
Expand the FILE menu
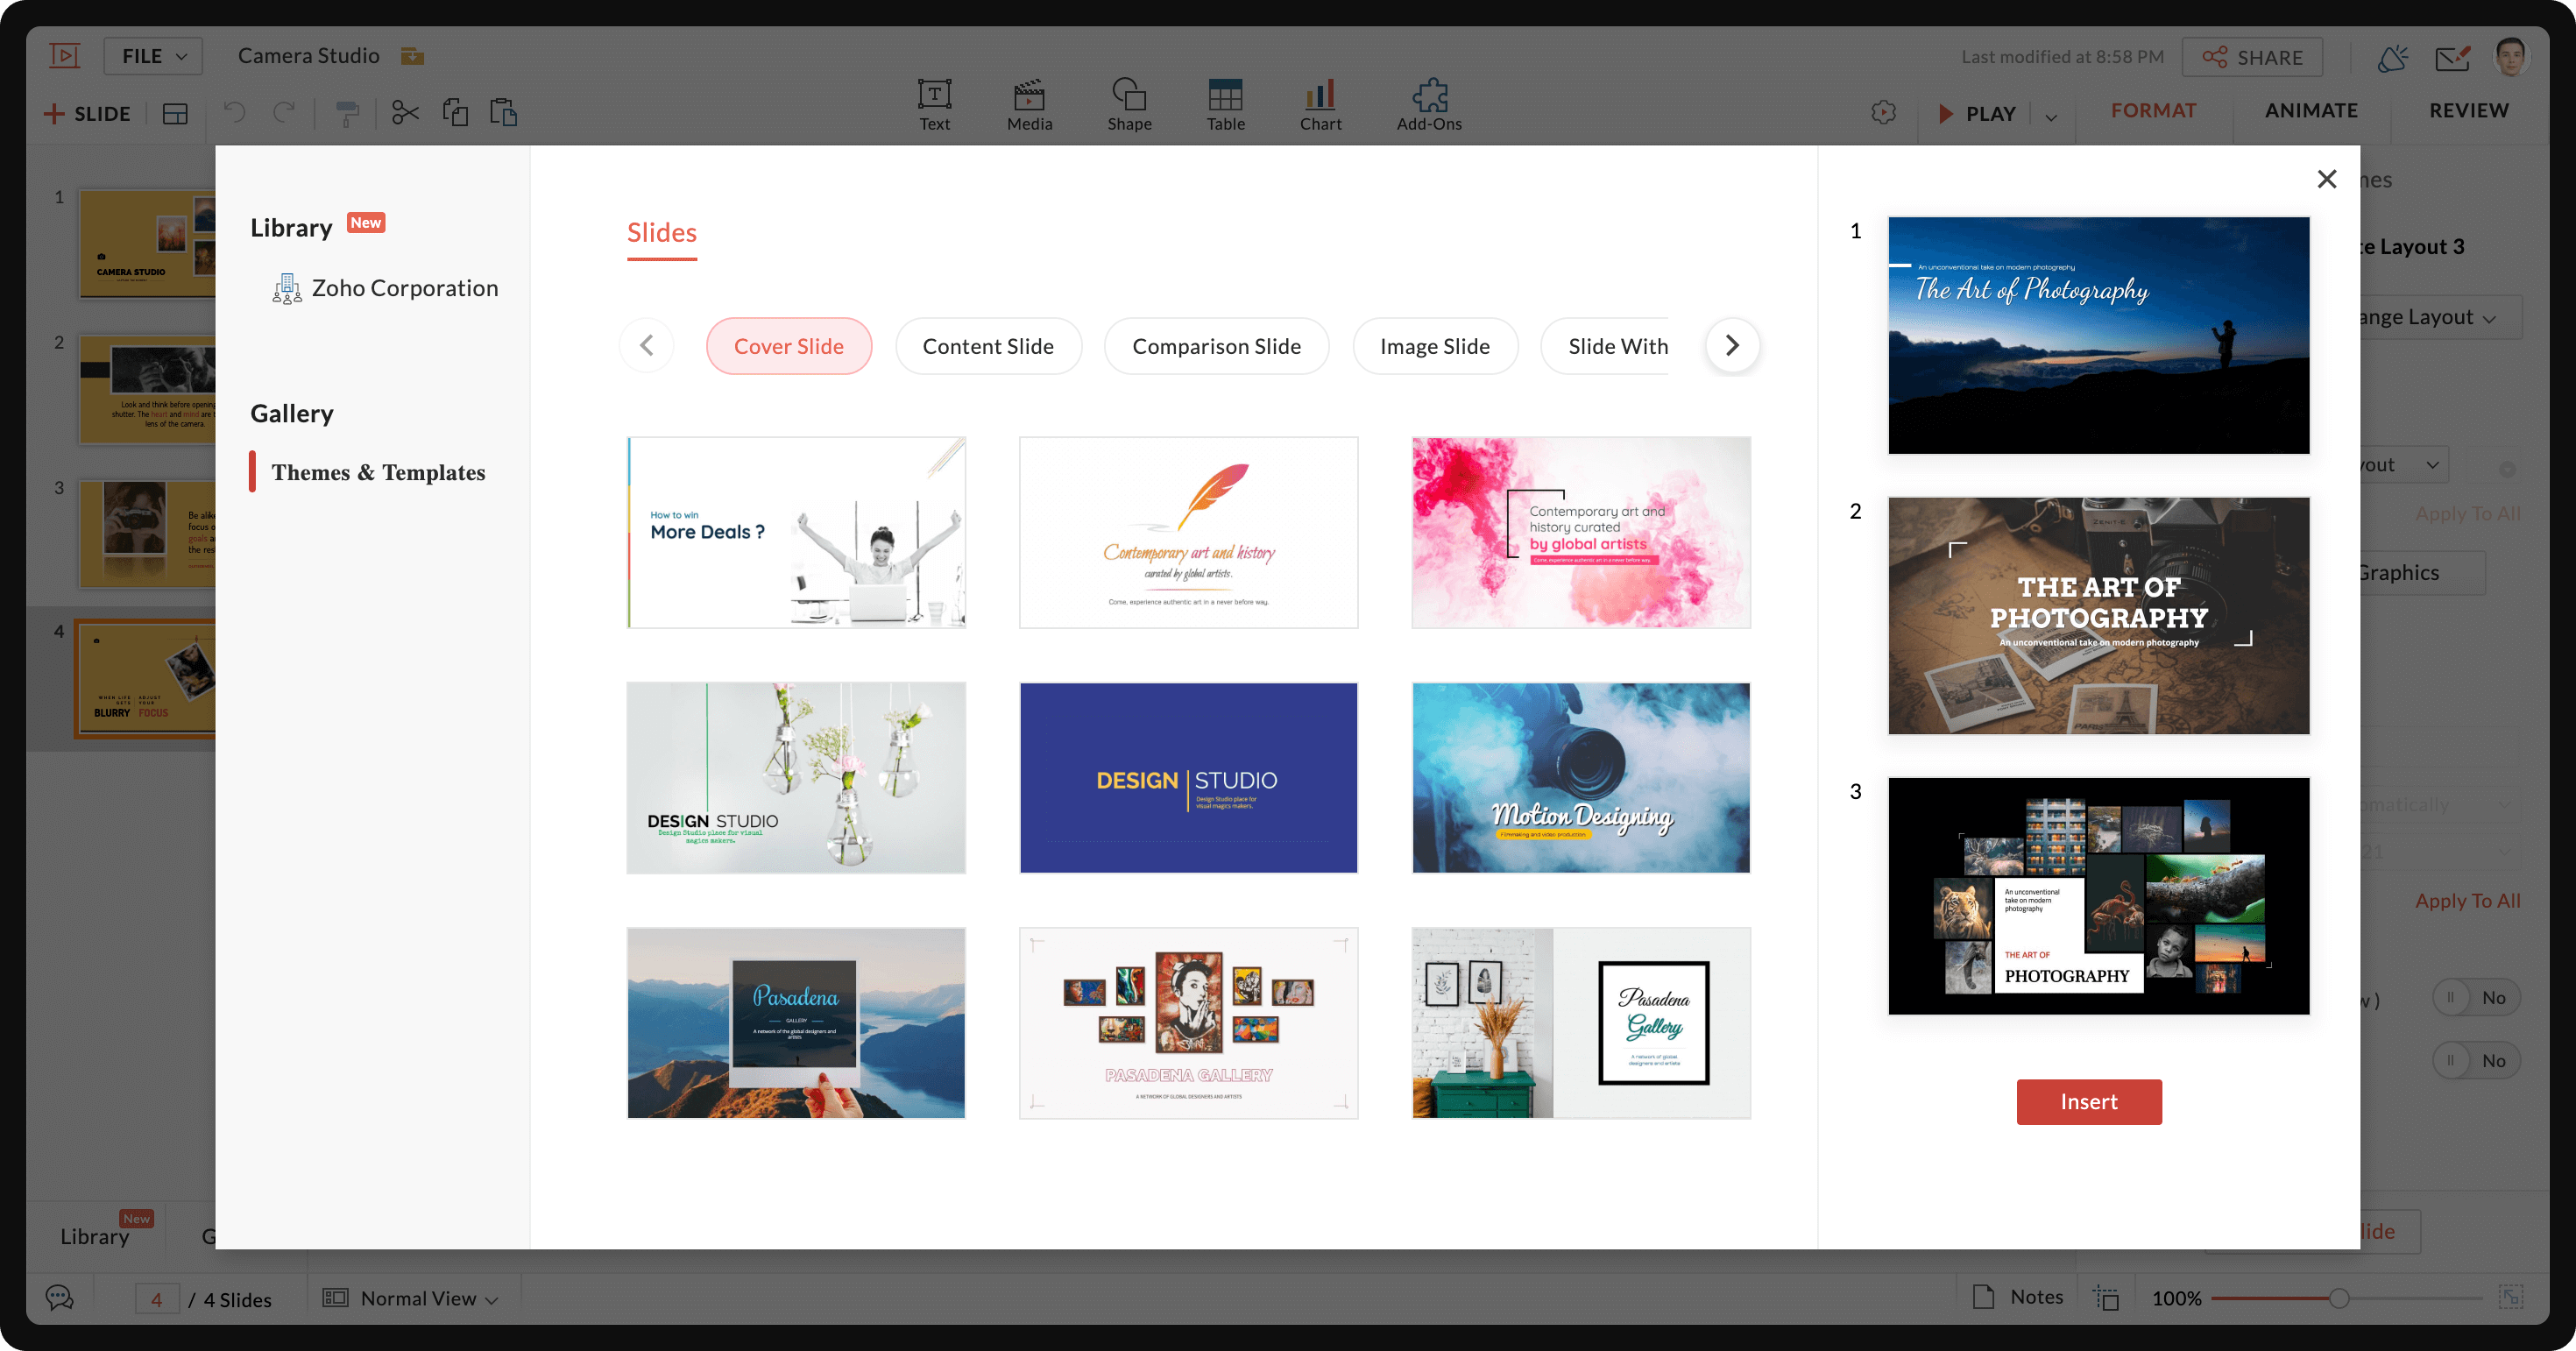(x=152, y=55)
